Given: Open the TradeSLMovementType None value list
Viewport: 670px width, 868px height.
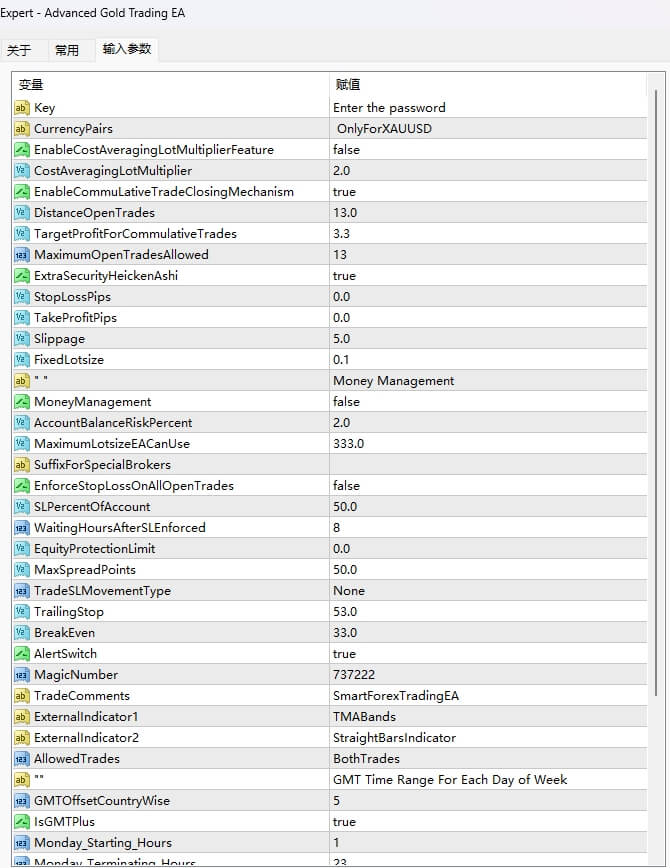Looking at the screenshot, I should tap(488, 591).
